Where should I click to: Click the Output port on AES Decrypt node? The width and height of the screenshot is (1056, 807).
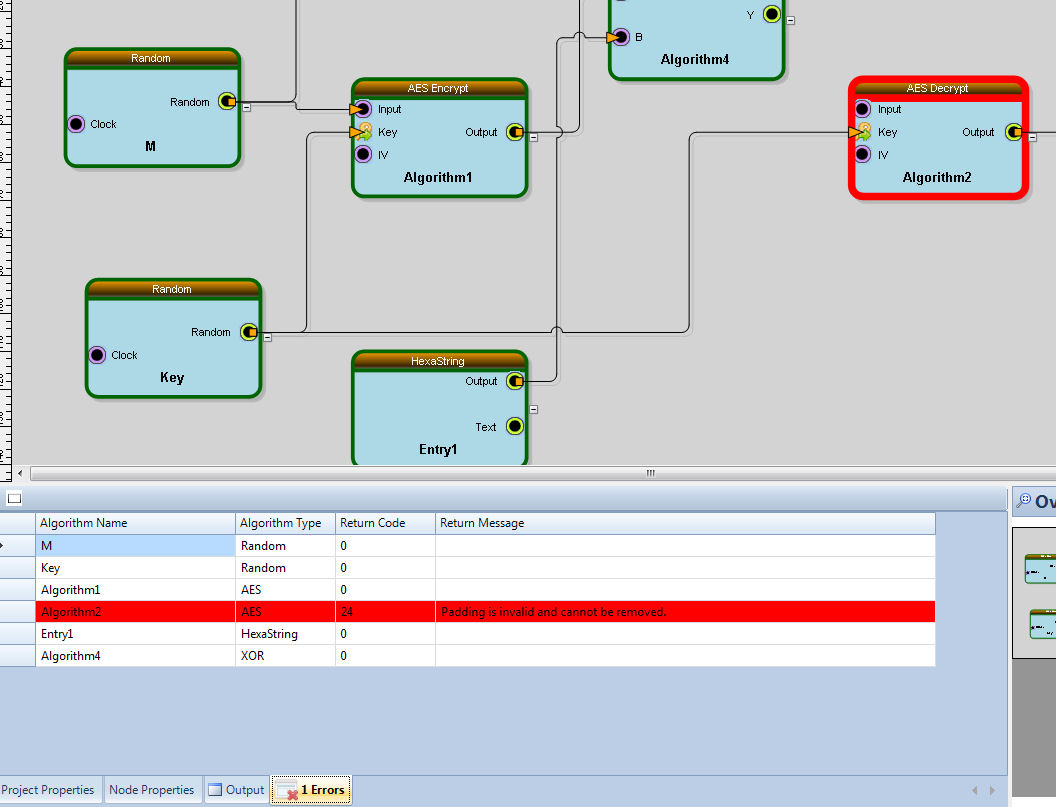pyautogui.click(x=1013, y=132)
